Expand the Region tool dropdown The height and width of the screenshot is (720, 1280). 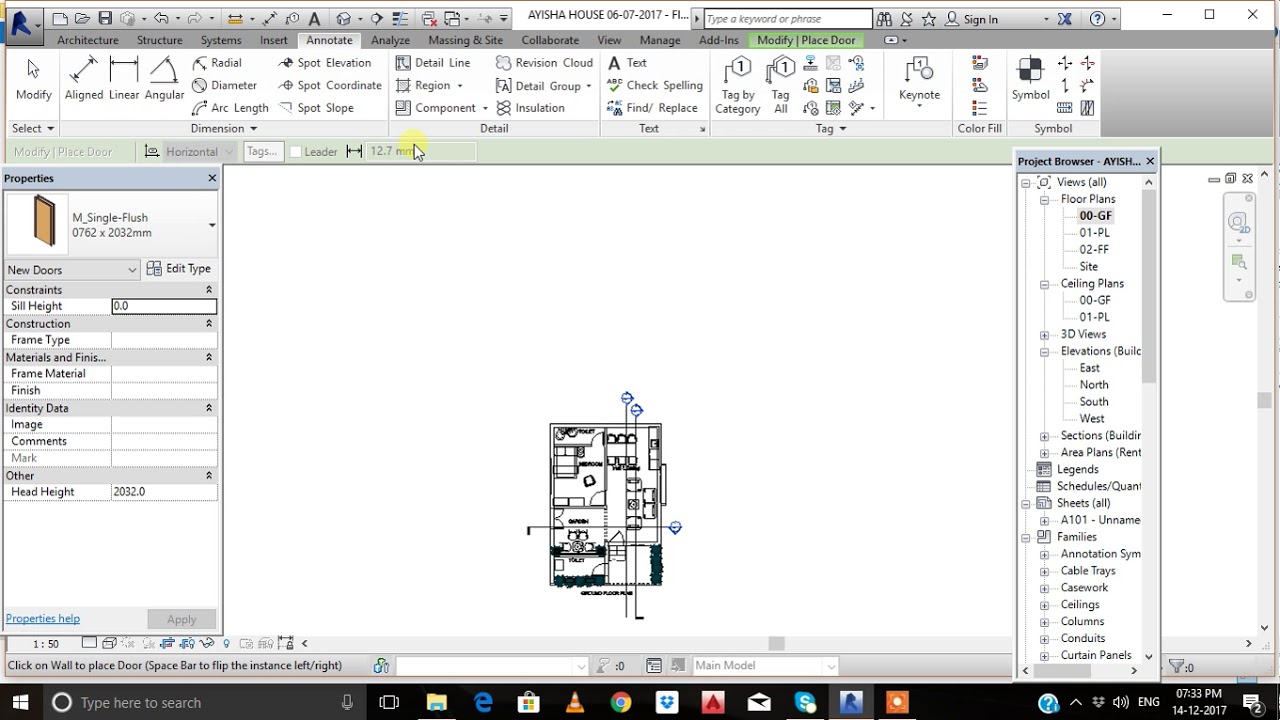click(x=460, y=86)
